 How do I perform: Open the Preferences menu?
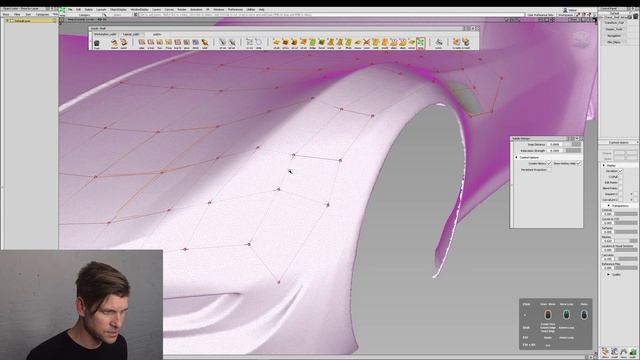(x=235, y=9)
